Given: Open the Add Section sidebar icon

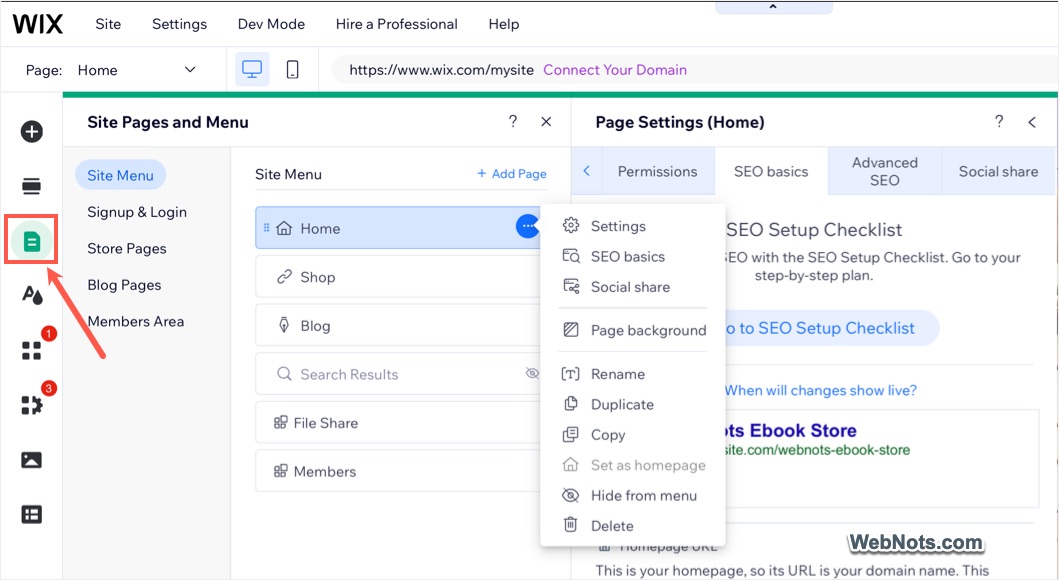Looking at the screenshot, I should point(32,186).
